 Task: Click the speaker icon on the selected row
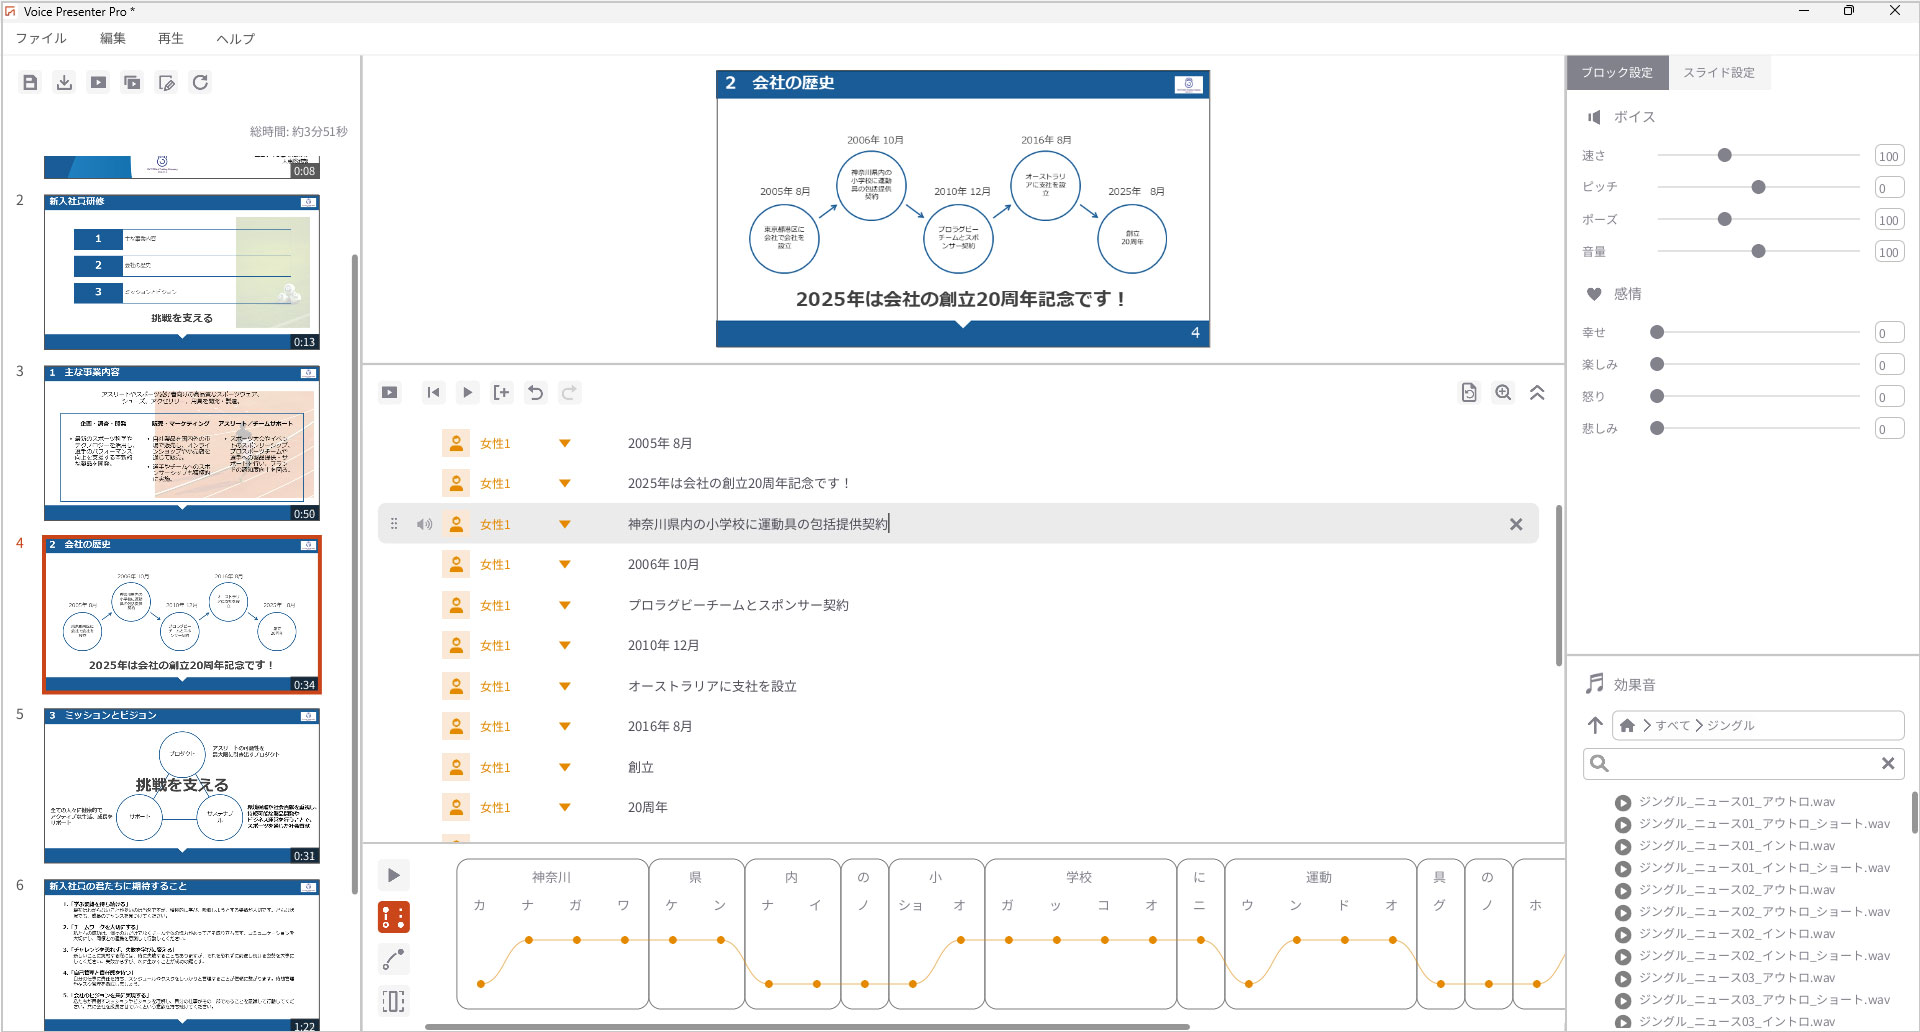tap(425, 524)
